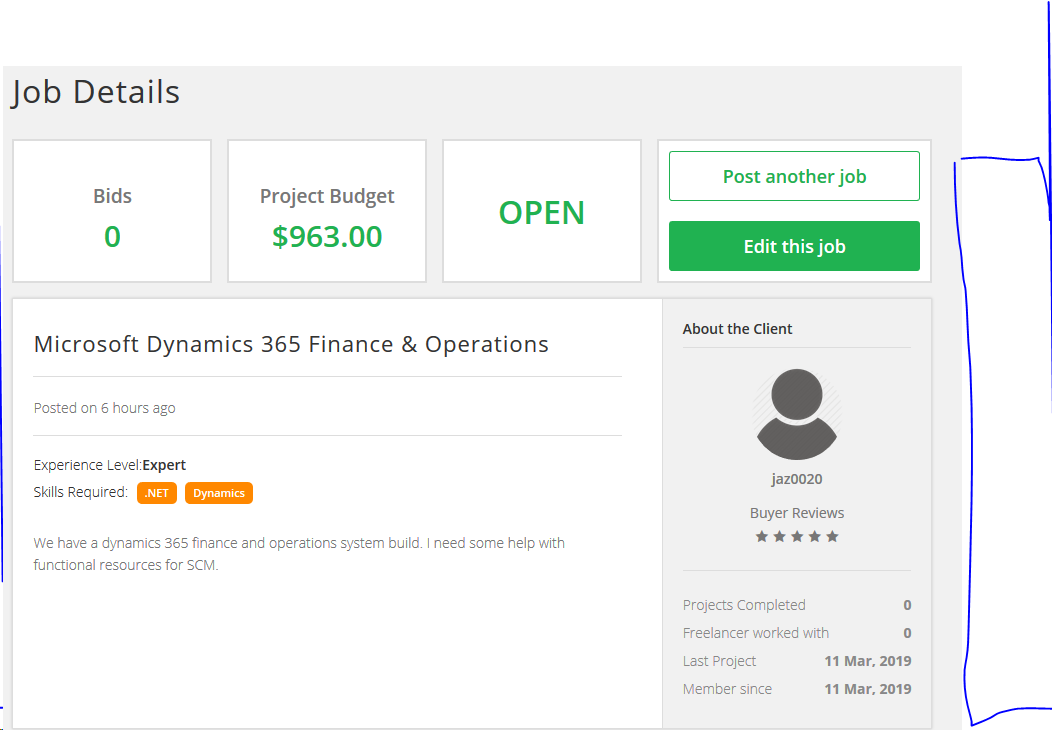The image size is (1052, 730).
Task: Click the OPEN status label
Action: (x=541, y=212)
